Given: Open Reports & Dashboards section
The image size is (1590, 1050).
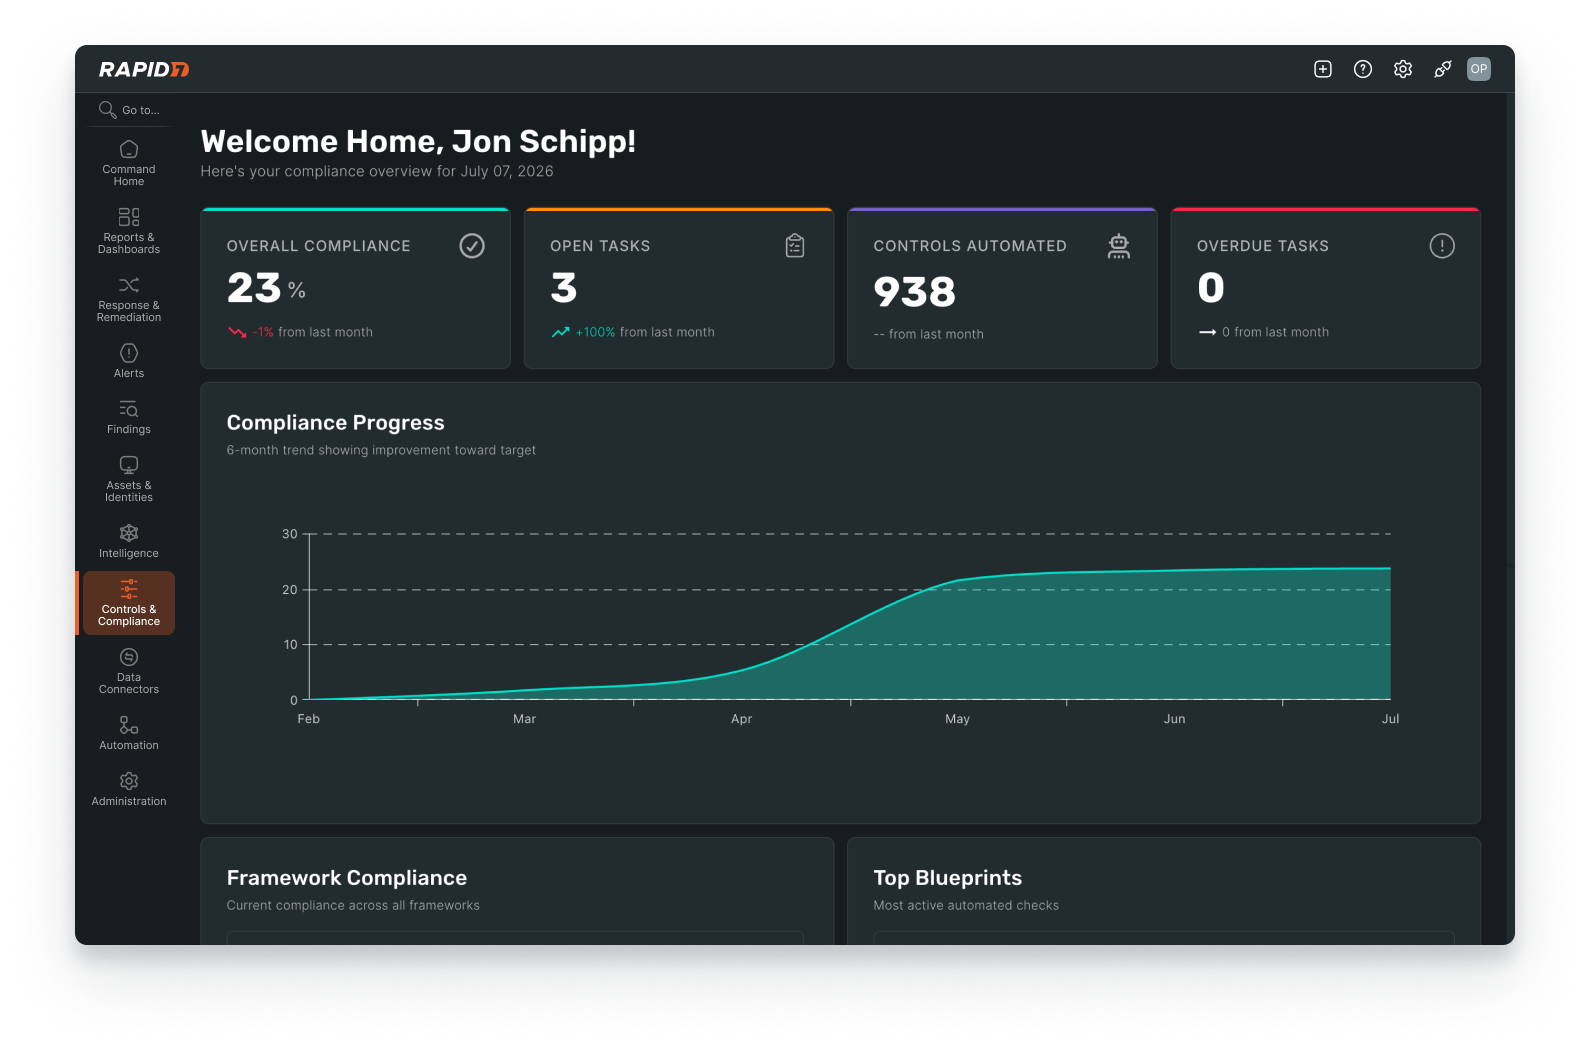Looking at the screenshot, I should [x=129, y=231].
